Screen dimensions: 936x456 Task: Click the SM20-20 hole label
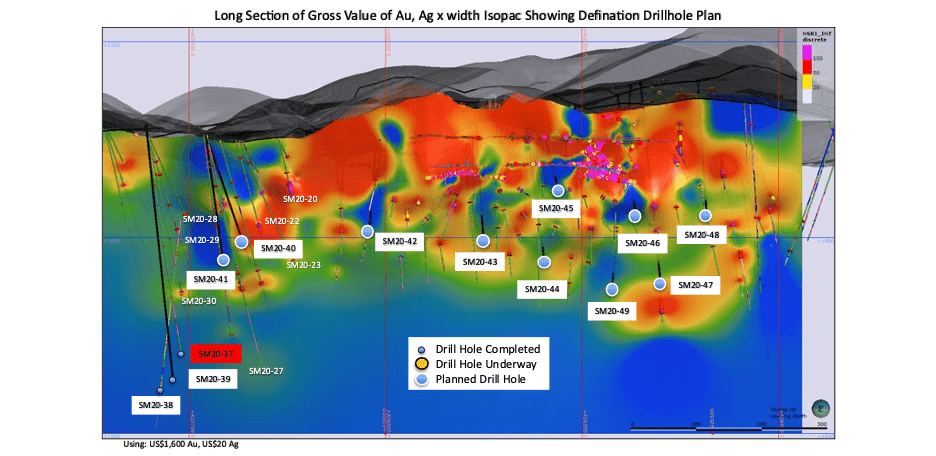tap(301, 199)
